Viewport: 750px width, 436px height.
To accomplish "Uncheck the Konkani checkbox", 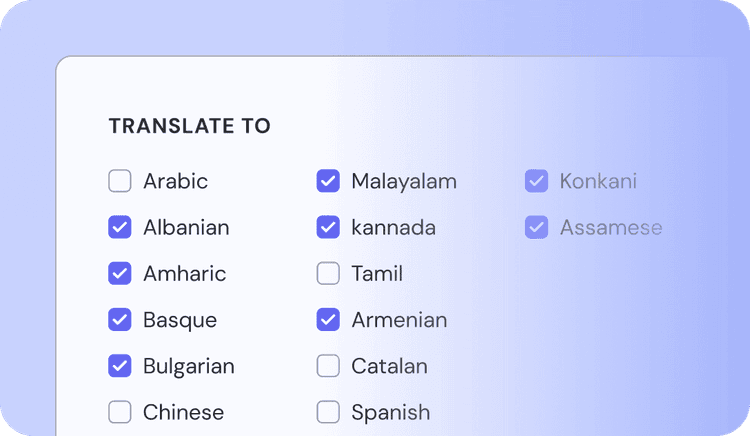I will pos(537,181).
